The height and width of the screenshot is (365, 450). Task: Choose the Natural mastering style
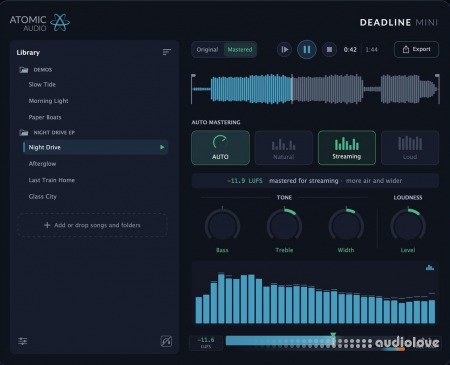coord(284,148)
